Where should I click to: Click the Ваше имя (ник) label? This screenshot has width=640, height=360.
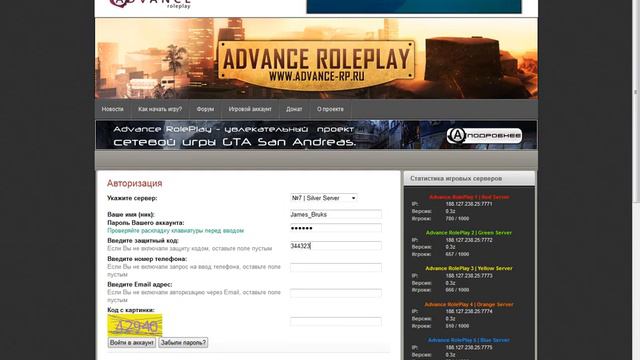[131, 214]
